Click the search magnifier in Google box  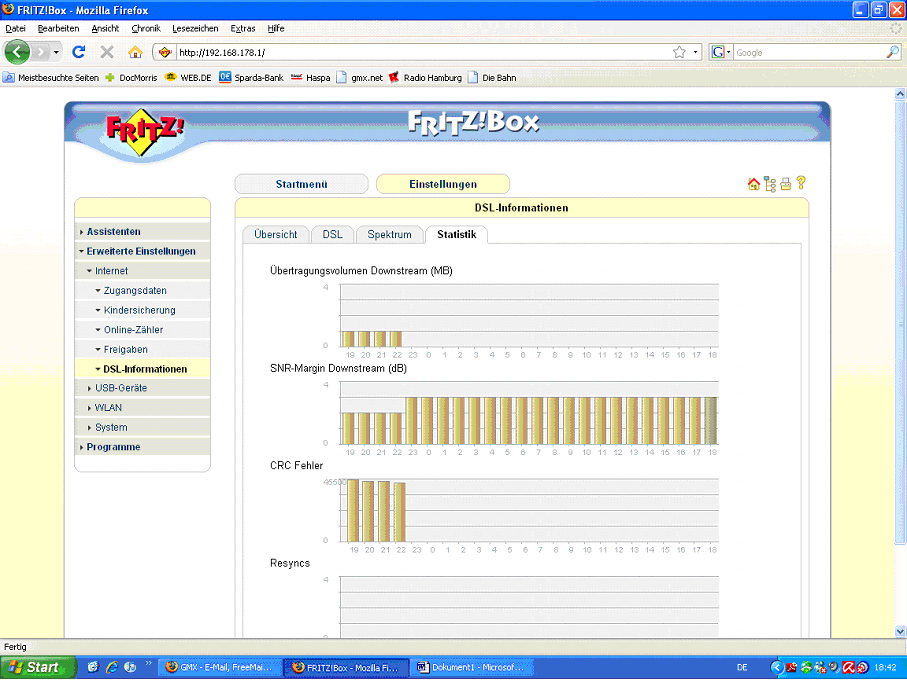pyautogui.click(x=892, y=52)
